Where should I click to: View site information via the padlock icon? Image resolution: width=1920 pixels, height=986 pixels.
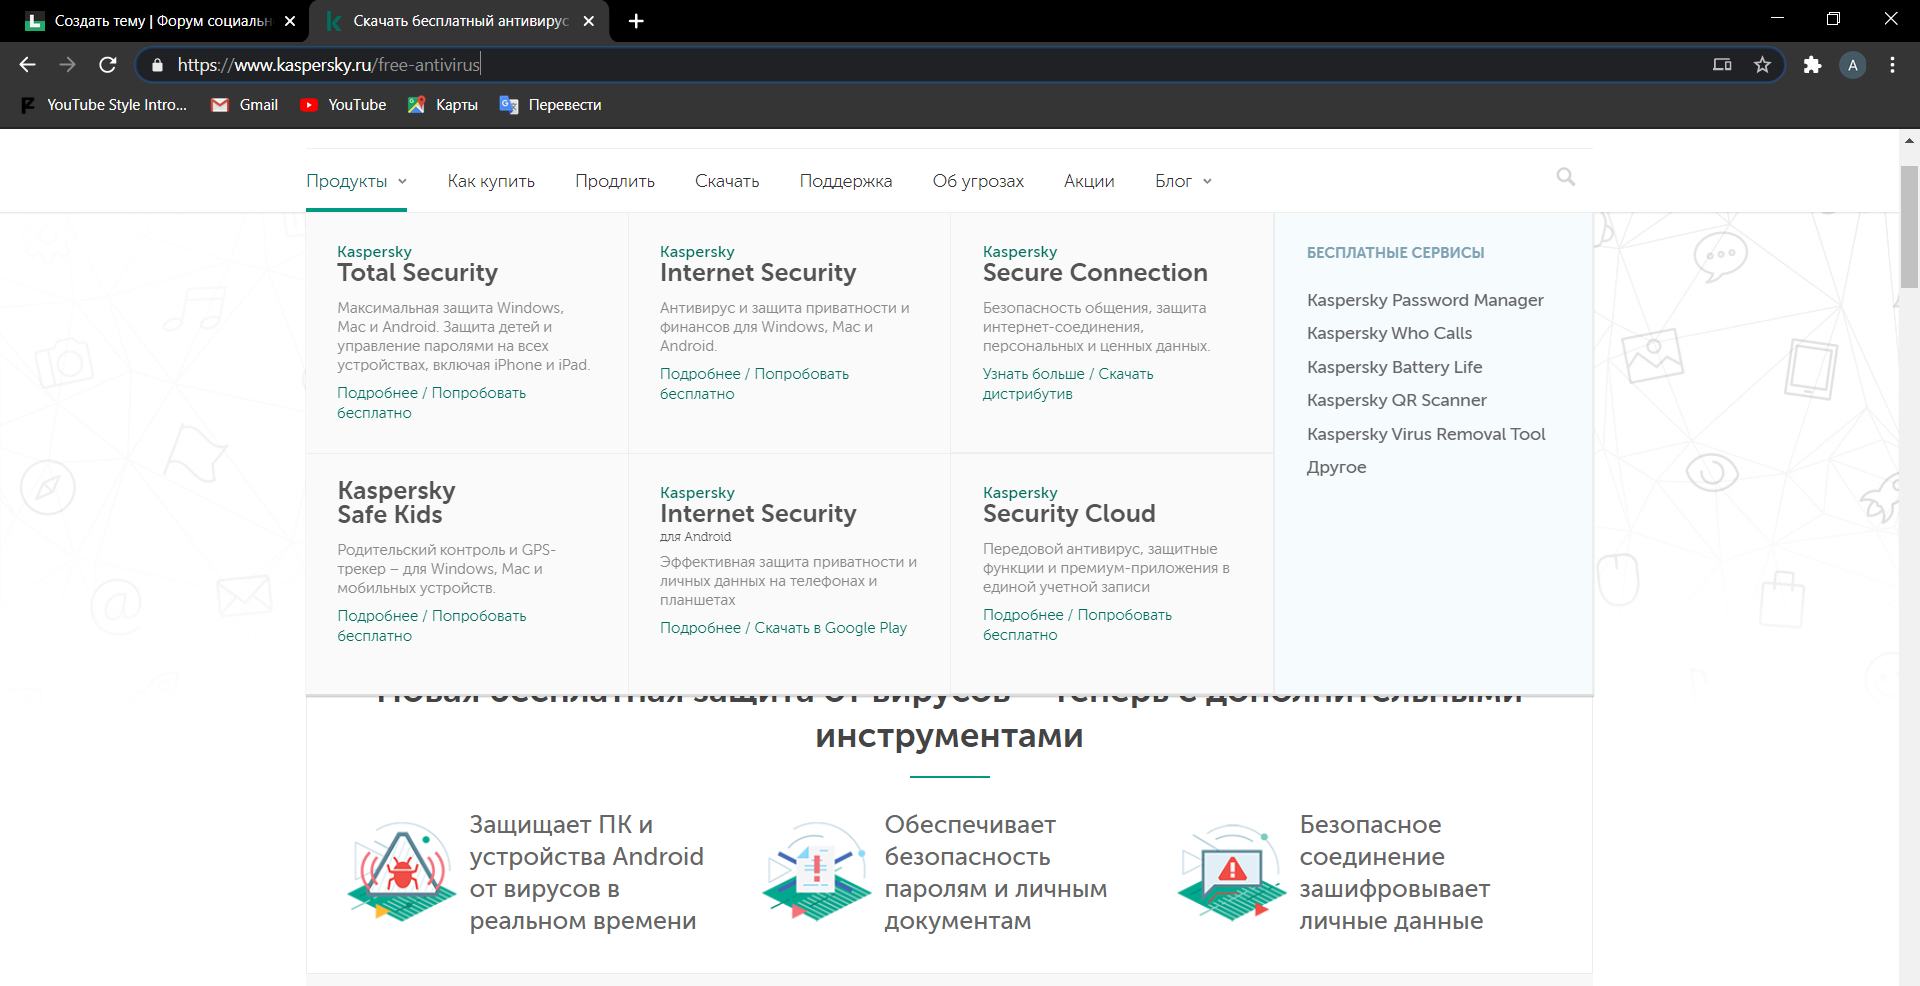pos(157,65)
